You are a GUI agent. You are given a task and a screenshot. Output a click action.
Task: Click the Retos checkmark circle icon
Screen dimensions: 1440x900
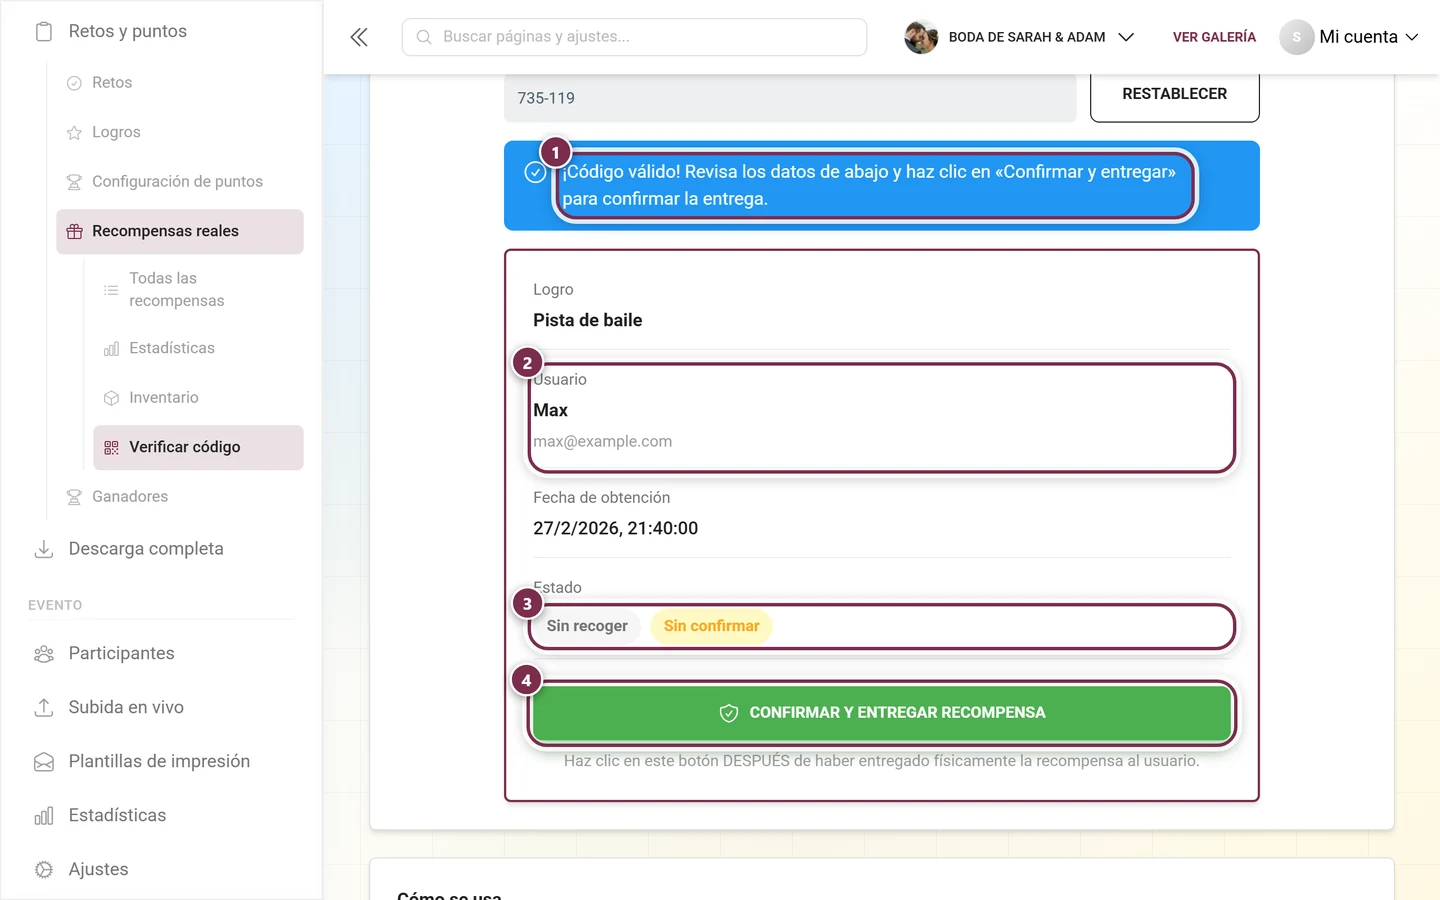click(x=74, y=83)
